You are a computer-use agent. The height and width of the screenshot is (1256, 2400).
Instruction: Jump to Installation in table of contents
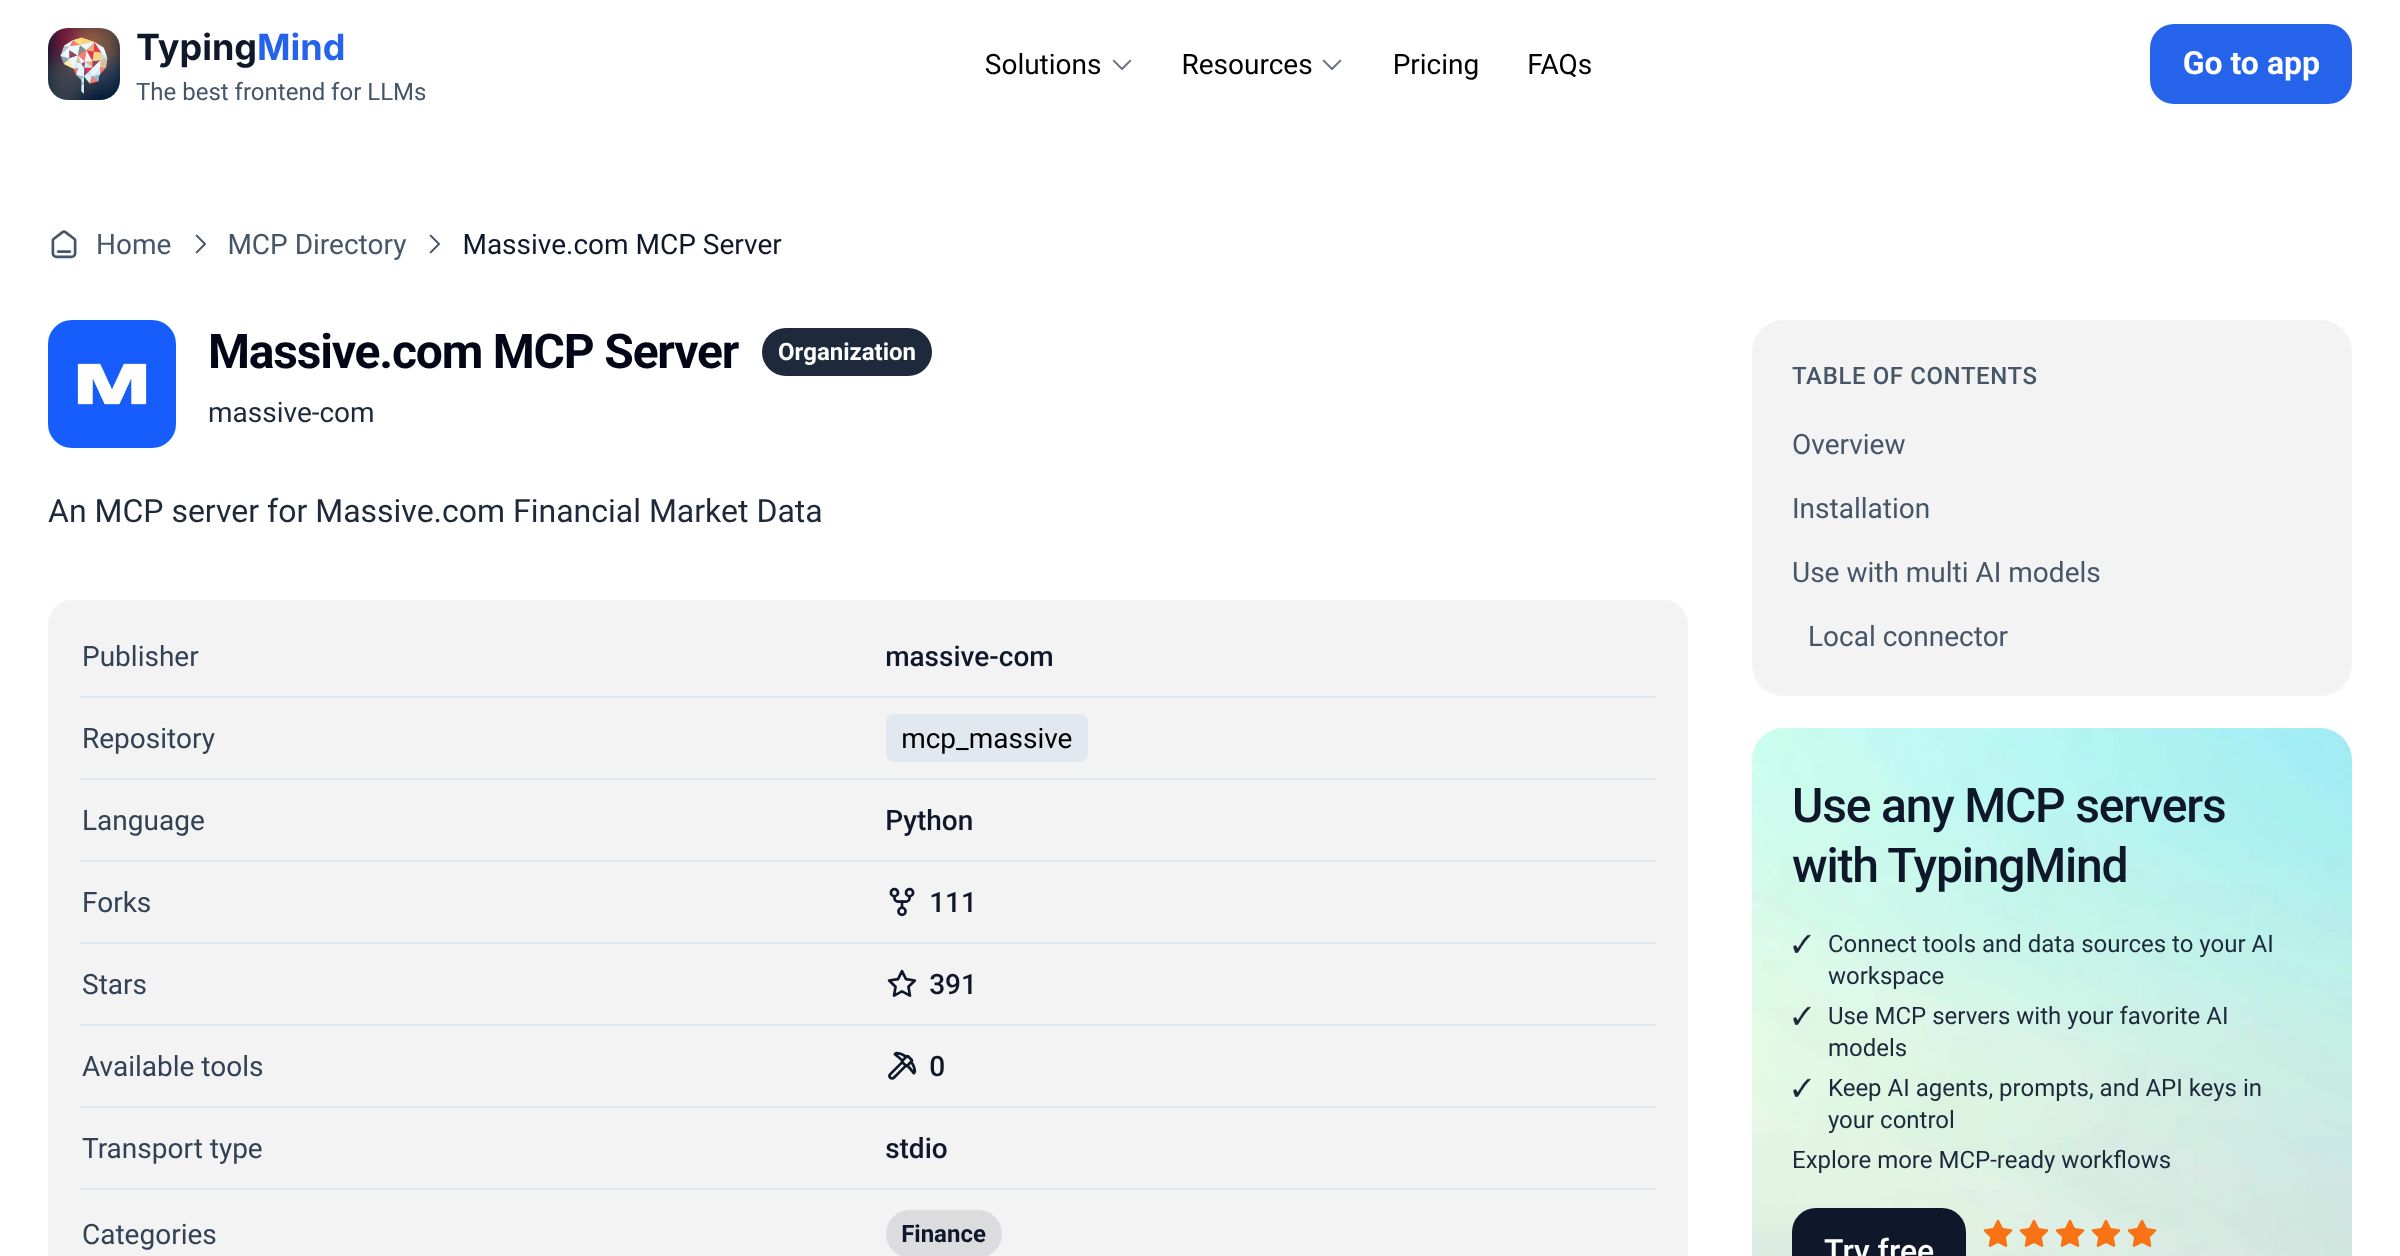(x=1860, y=508)
